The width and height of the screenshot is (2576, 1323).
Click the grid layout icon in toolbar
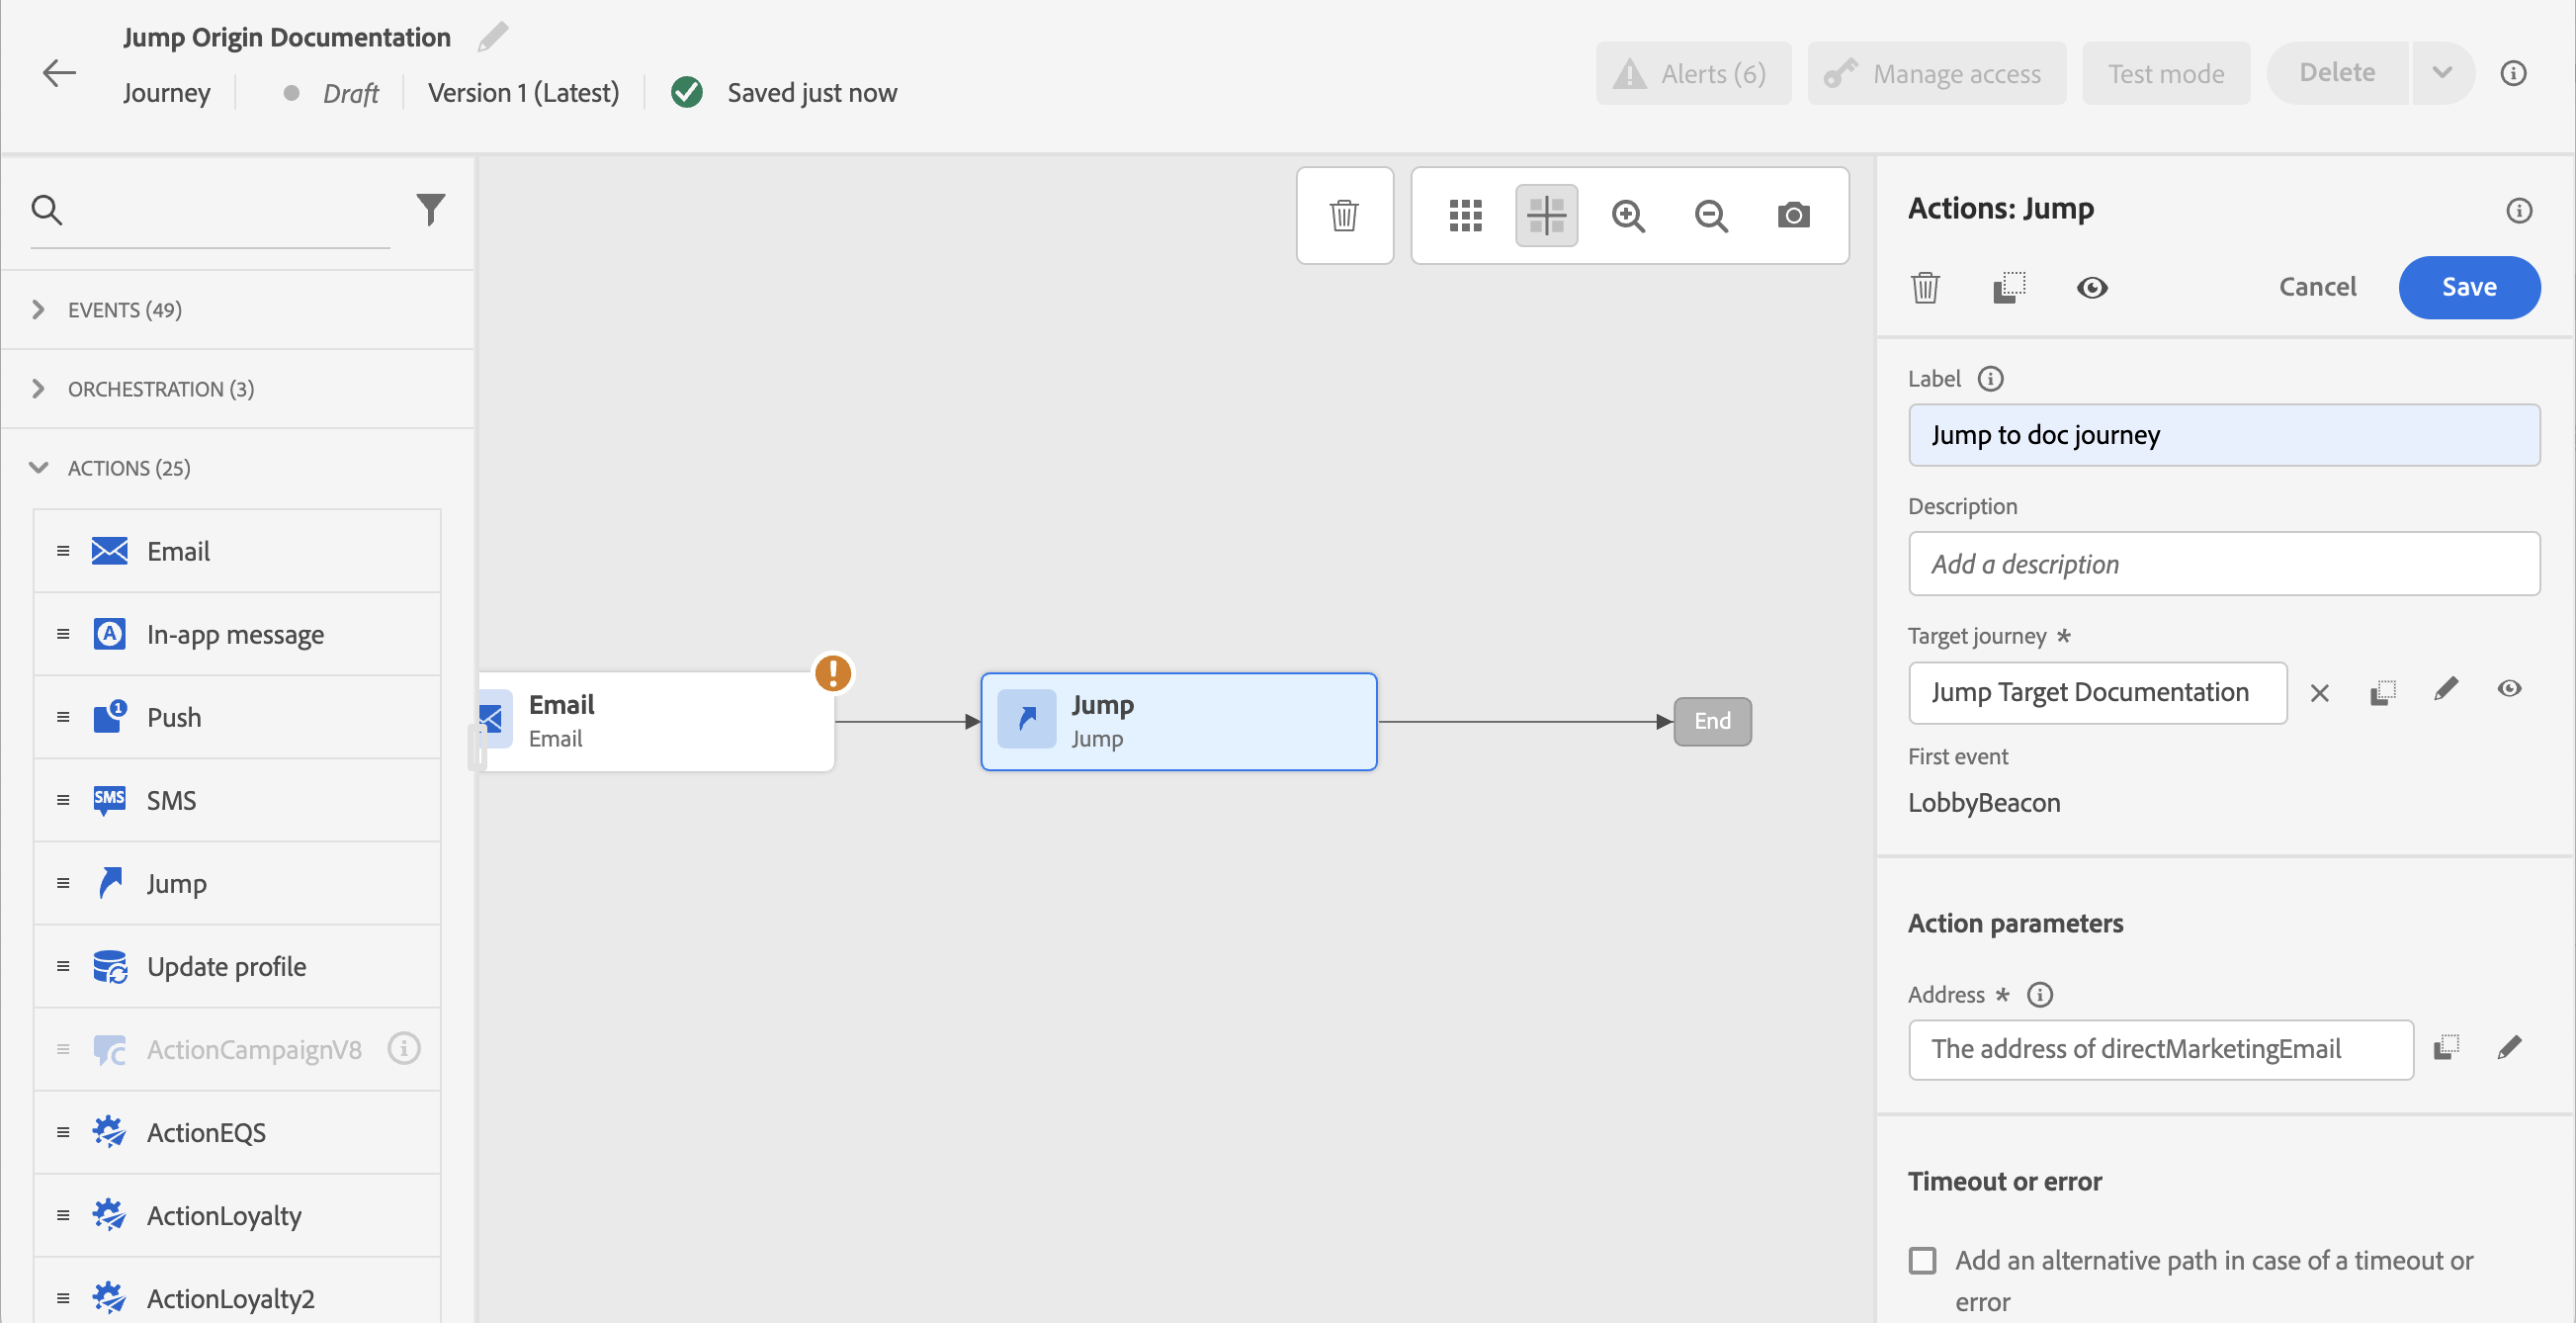pos(1465,215)
